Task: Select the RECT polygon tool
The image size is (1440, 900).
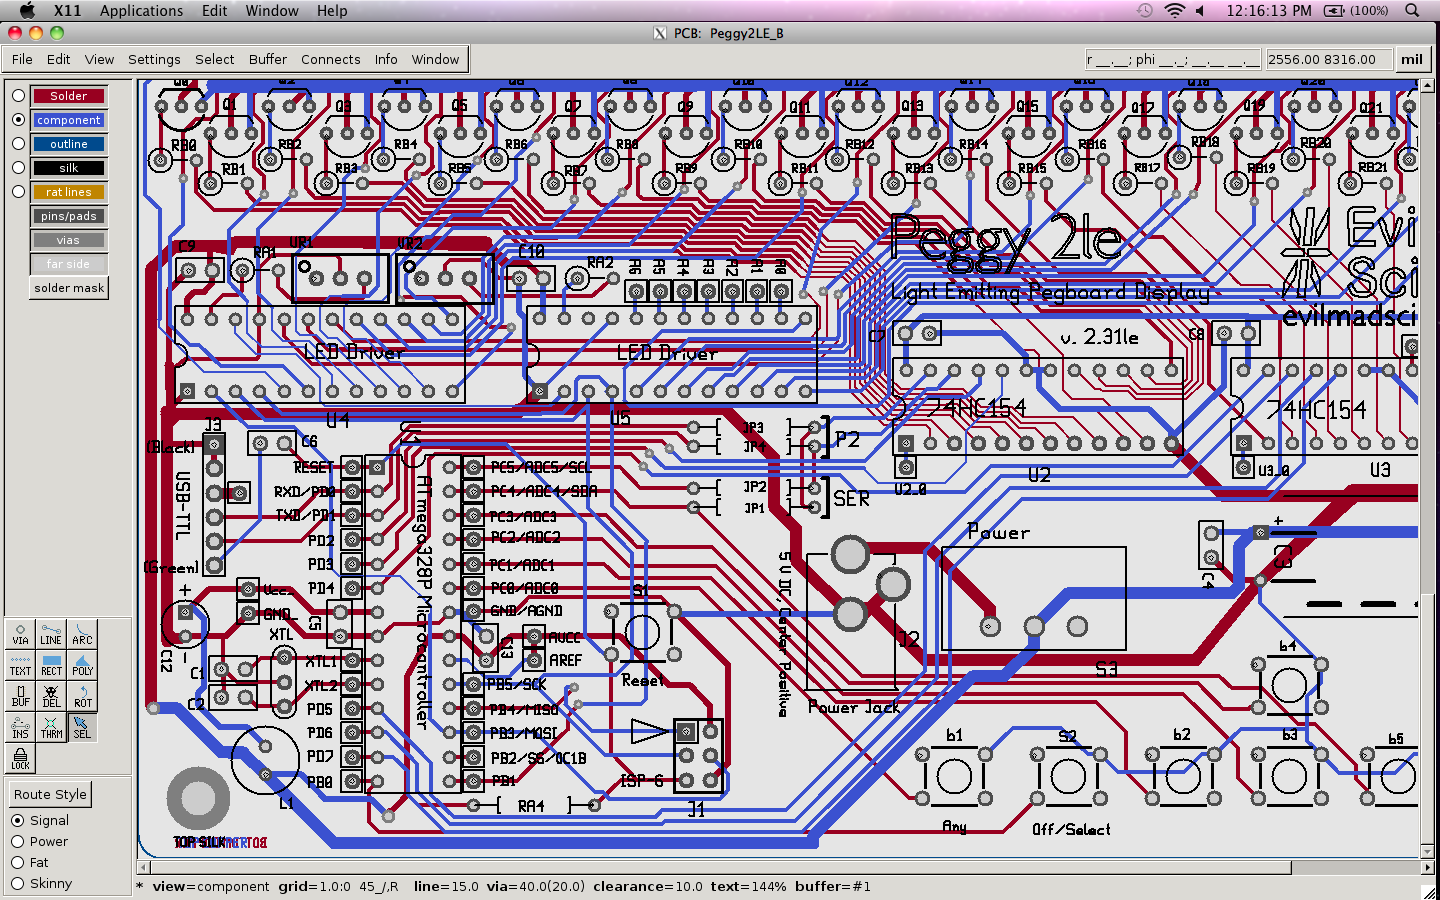Action: coord(50,664)
